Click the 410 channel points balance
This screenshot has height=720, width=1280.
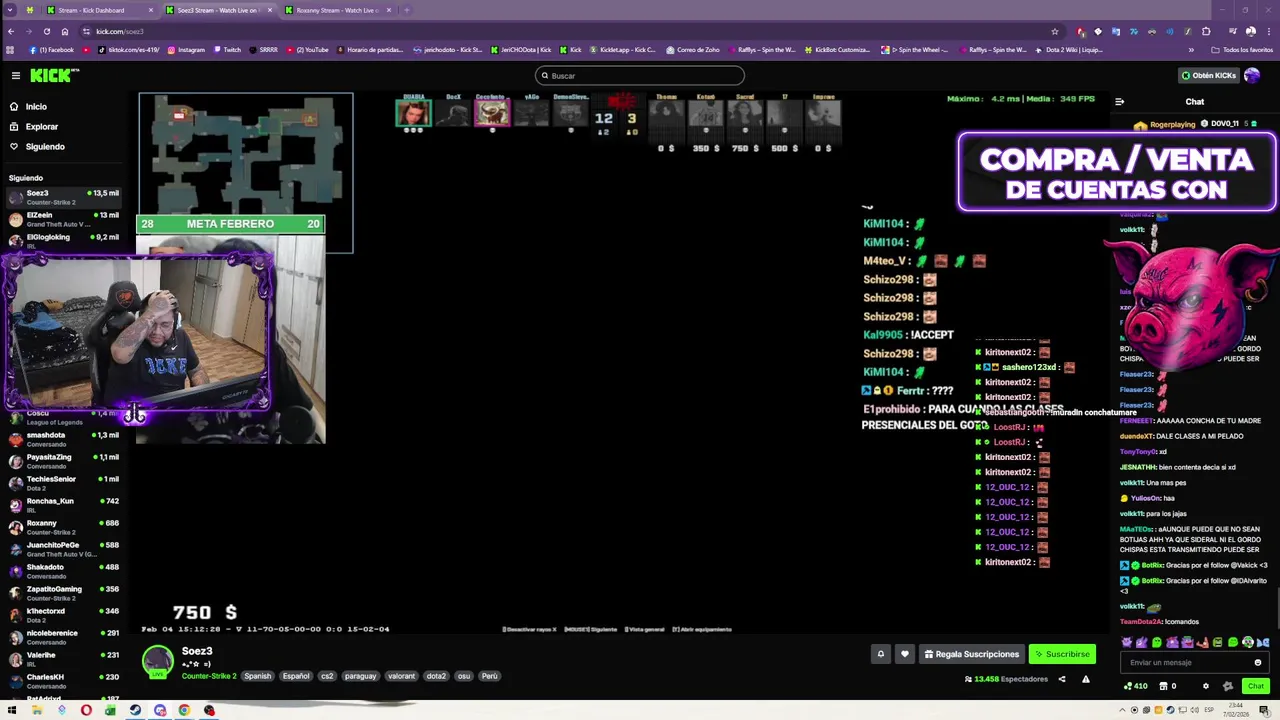[1135, 686]
